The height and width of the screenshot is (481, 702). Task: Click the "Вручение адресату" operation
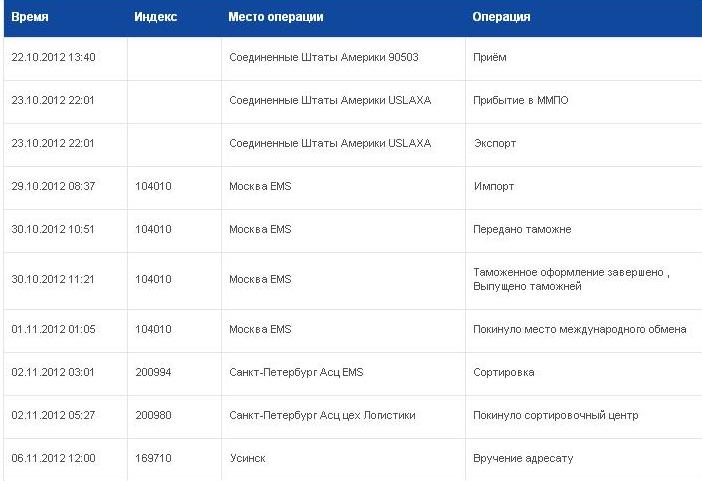(523, 458)
